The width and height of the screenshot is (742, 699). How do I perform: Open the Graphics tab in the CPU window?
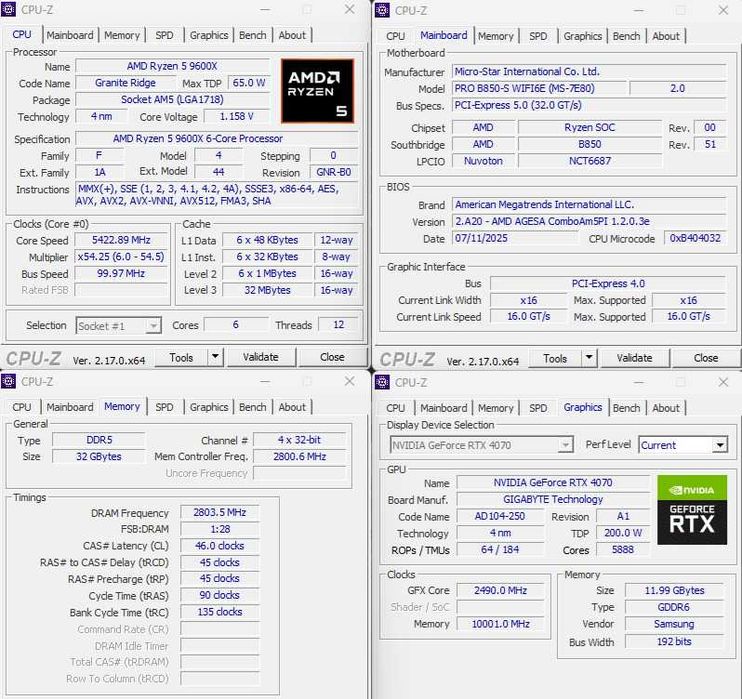point(209,35)
